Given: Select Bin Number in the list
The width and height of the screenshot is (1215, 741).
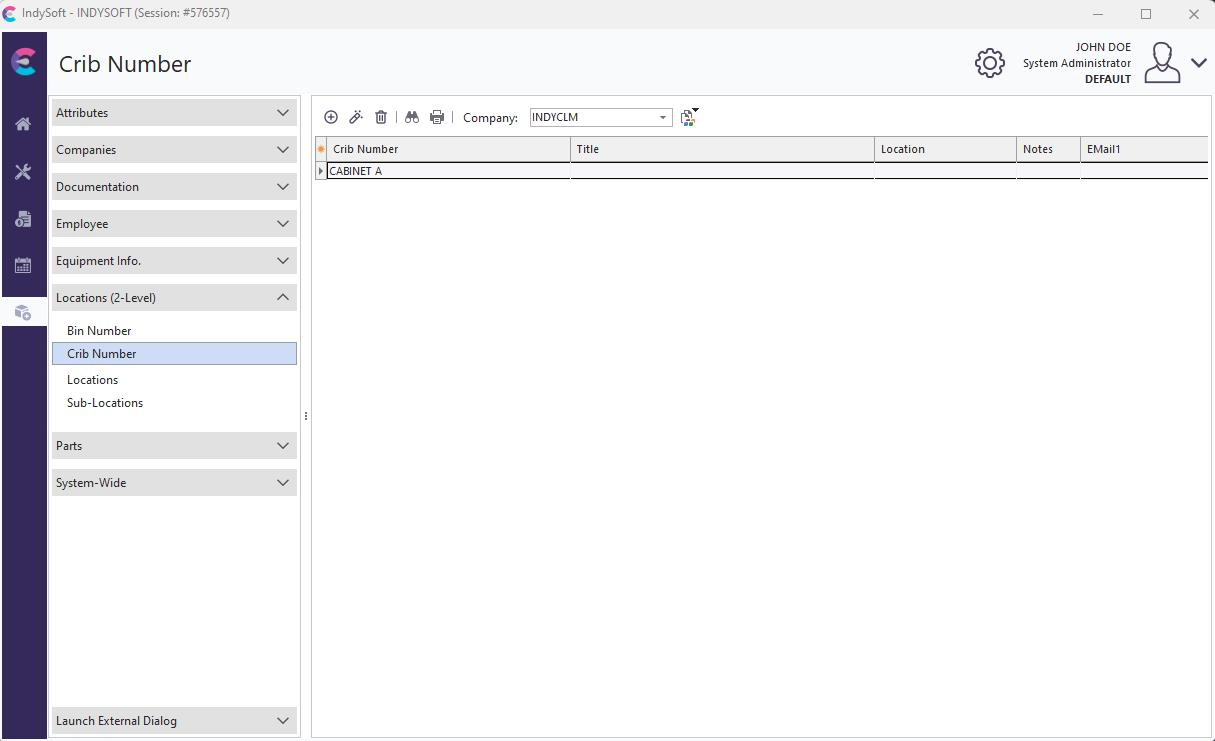Looking at the screenshot, I should click(99, 331).
